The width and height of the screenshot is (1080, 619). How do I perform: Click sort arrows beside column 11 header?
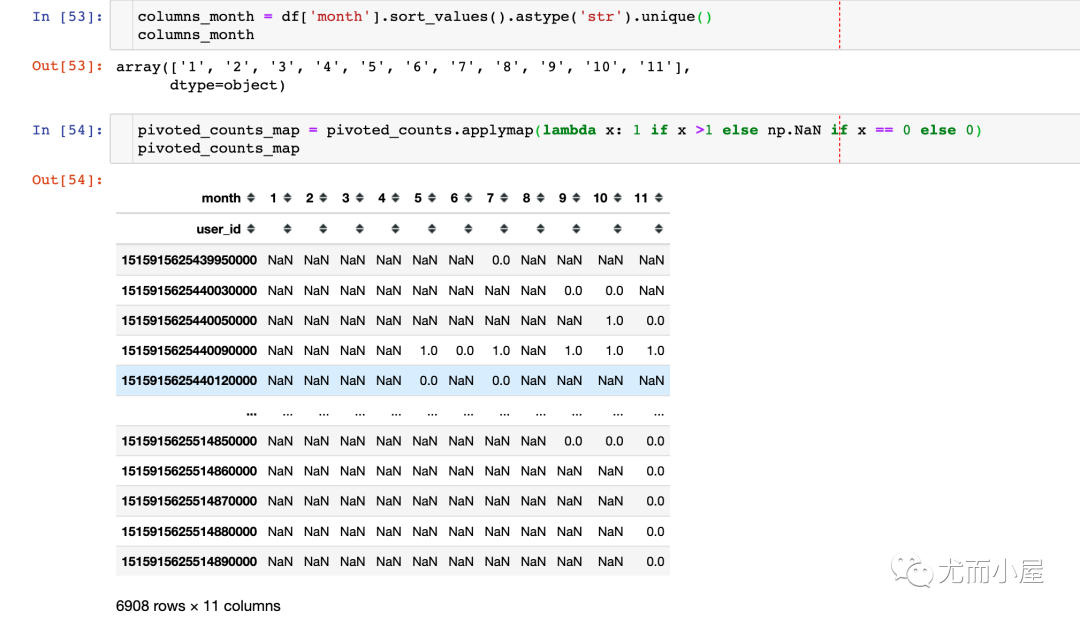click(x=658, y=198)
